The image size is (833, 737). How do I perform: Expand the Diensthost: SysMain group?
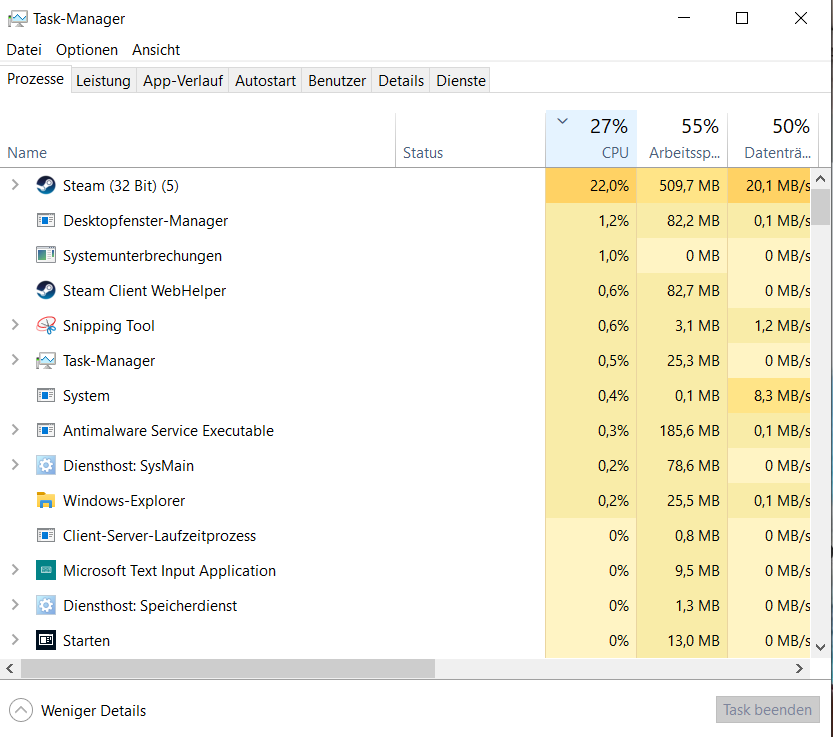tap(15, 465)
